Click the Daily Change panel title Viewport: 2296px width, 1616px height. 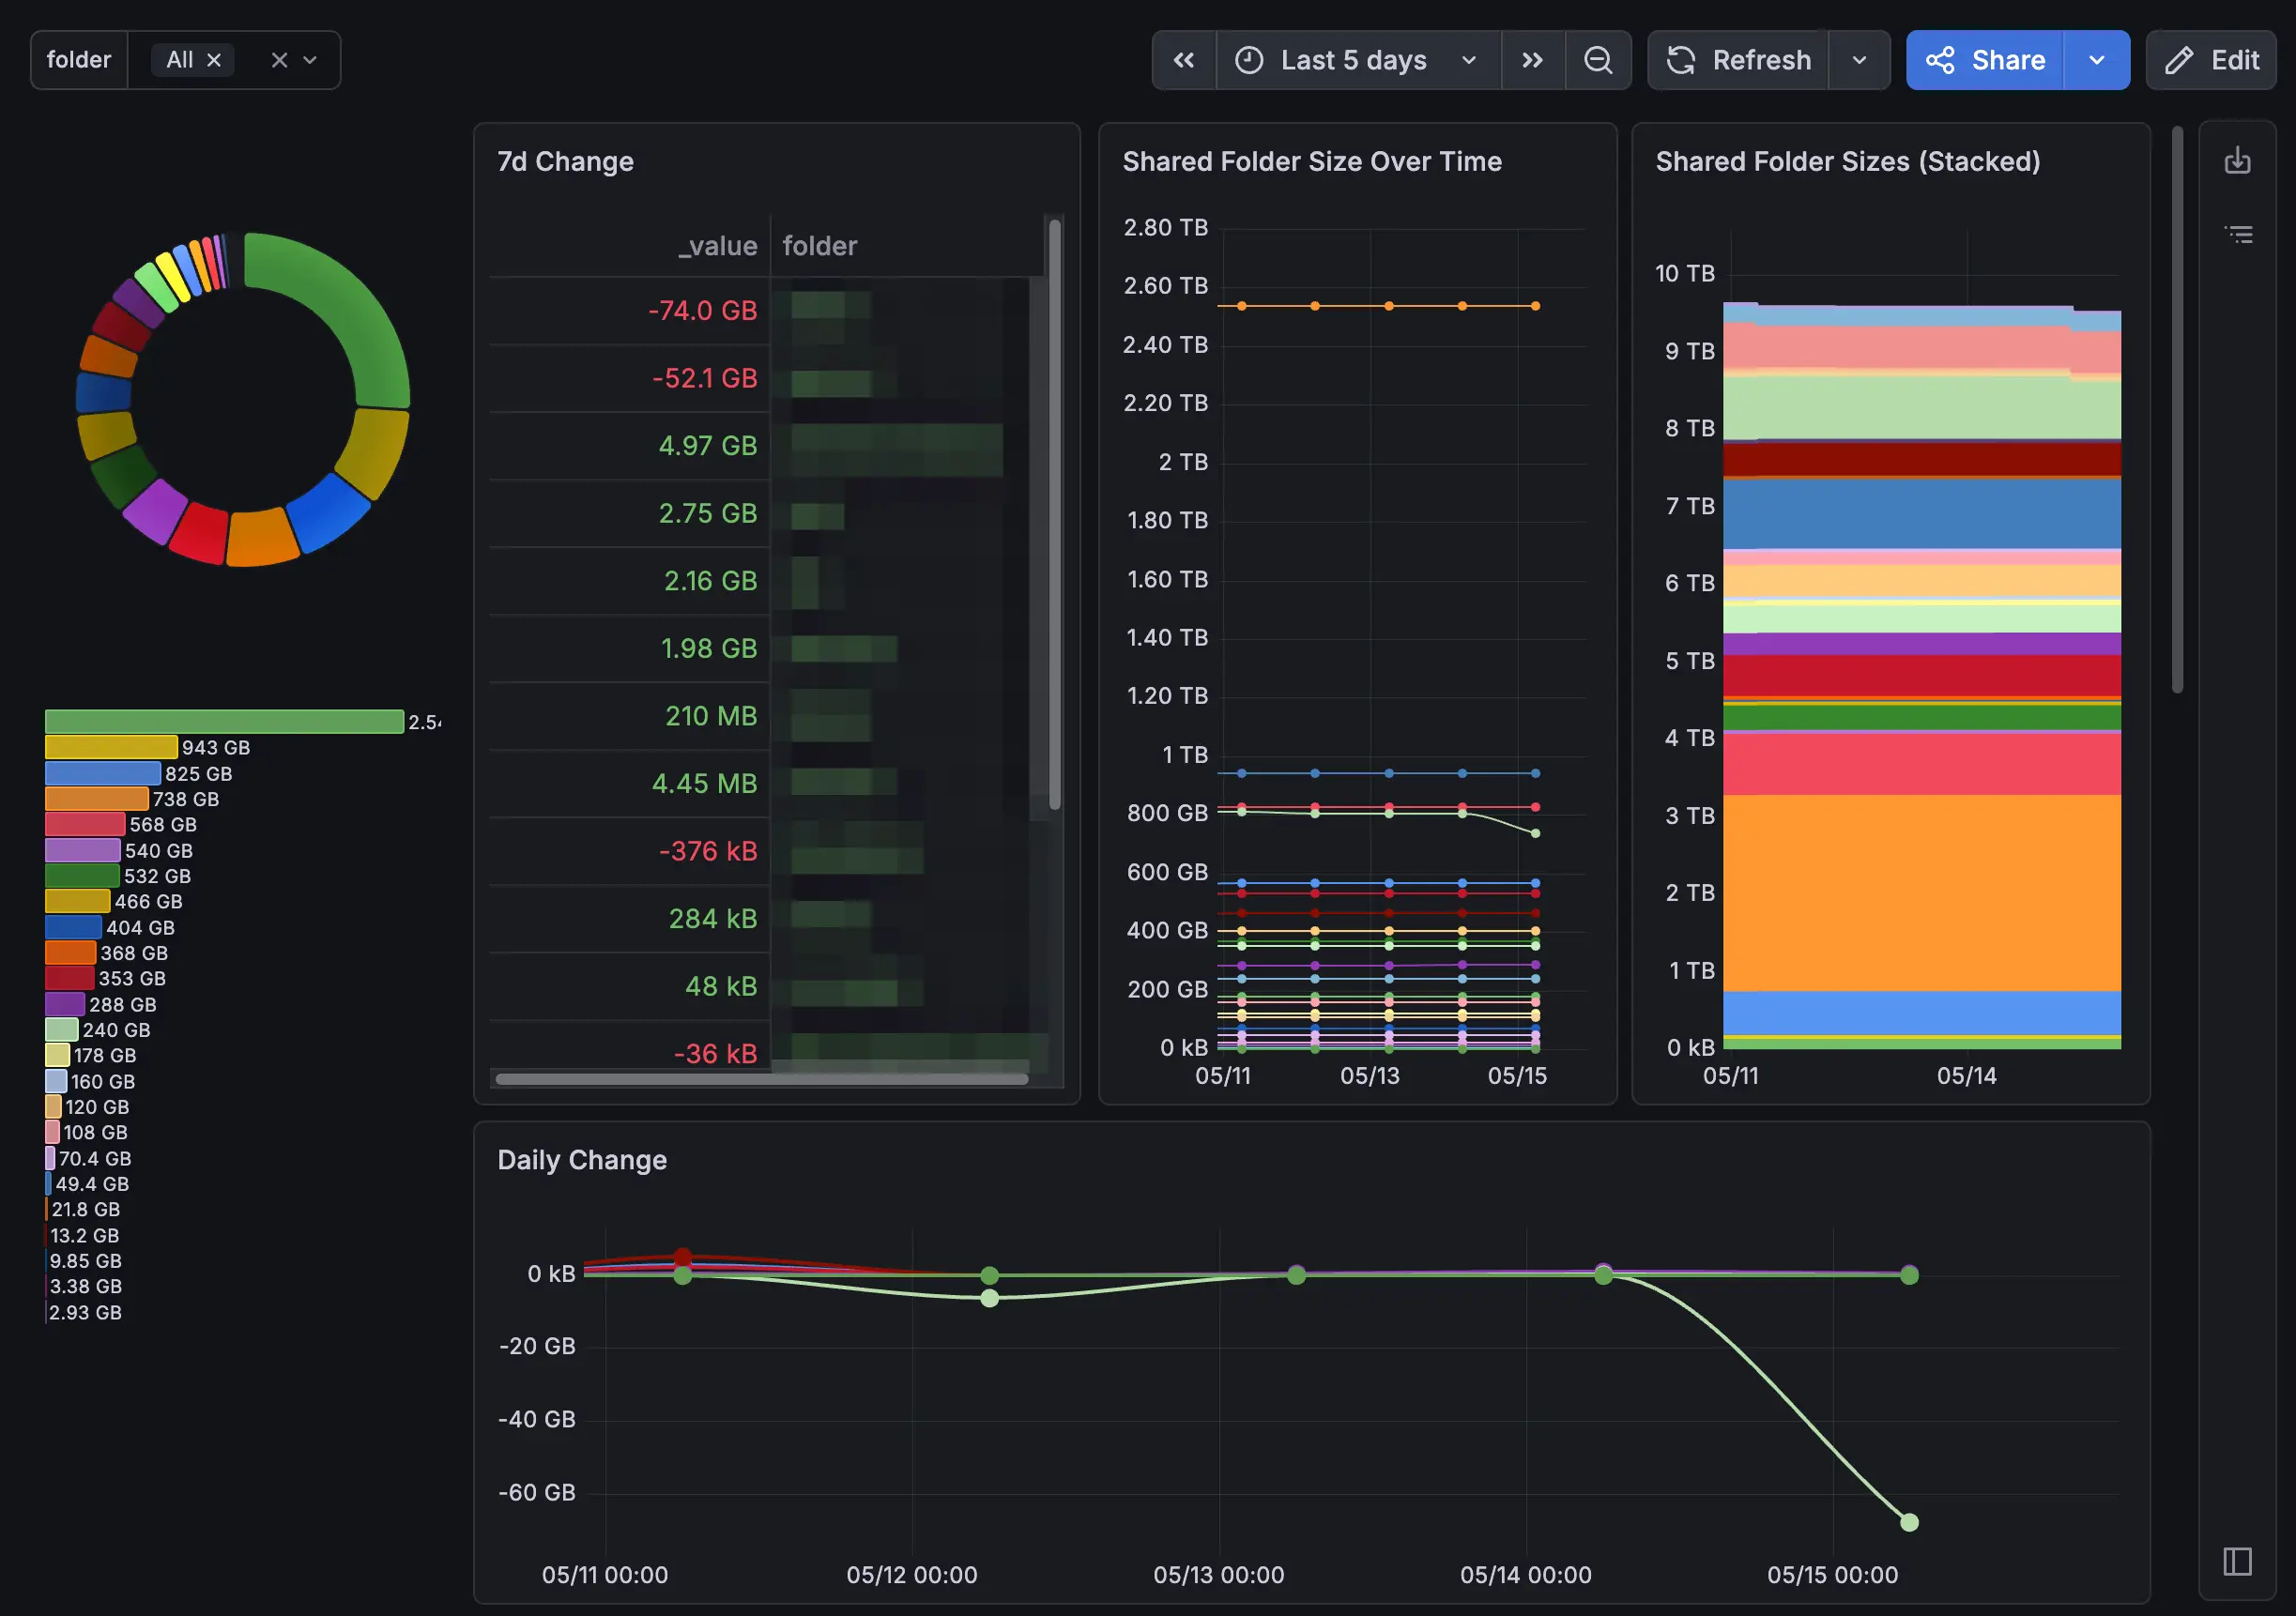click(582, 1159)
